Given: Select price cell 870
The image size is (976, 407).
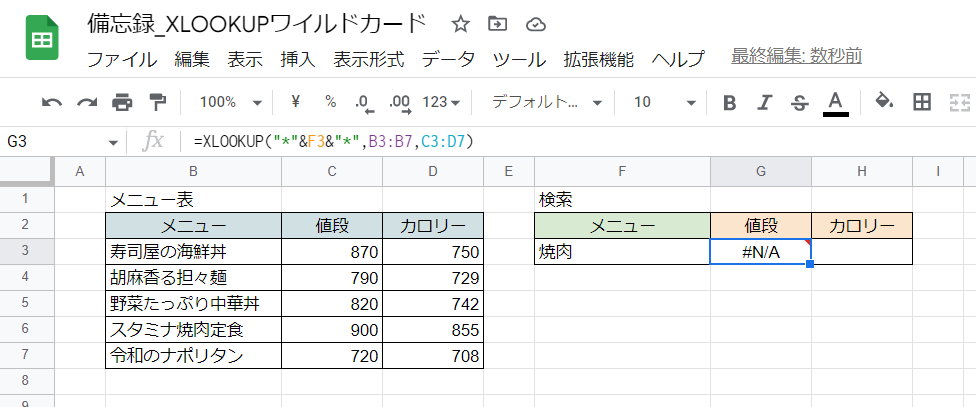Looking at the screenshot, I should (332, 251).
